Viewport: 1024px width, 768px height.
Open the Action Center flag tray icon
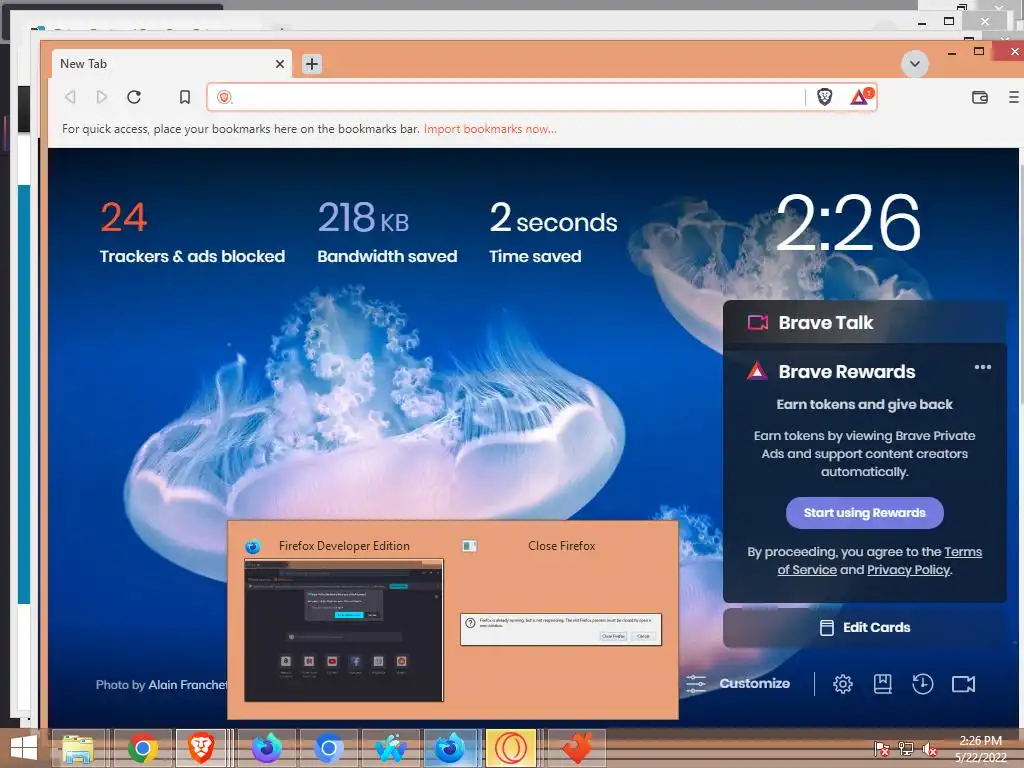(881, 748)
